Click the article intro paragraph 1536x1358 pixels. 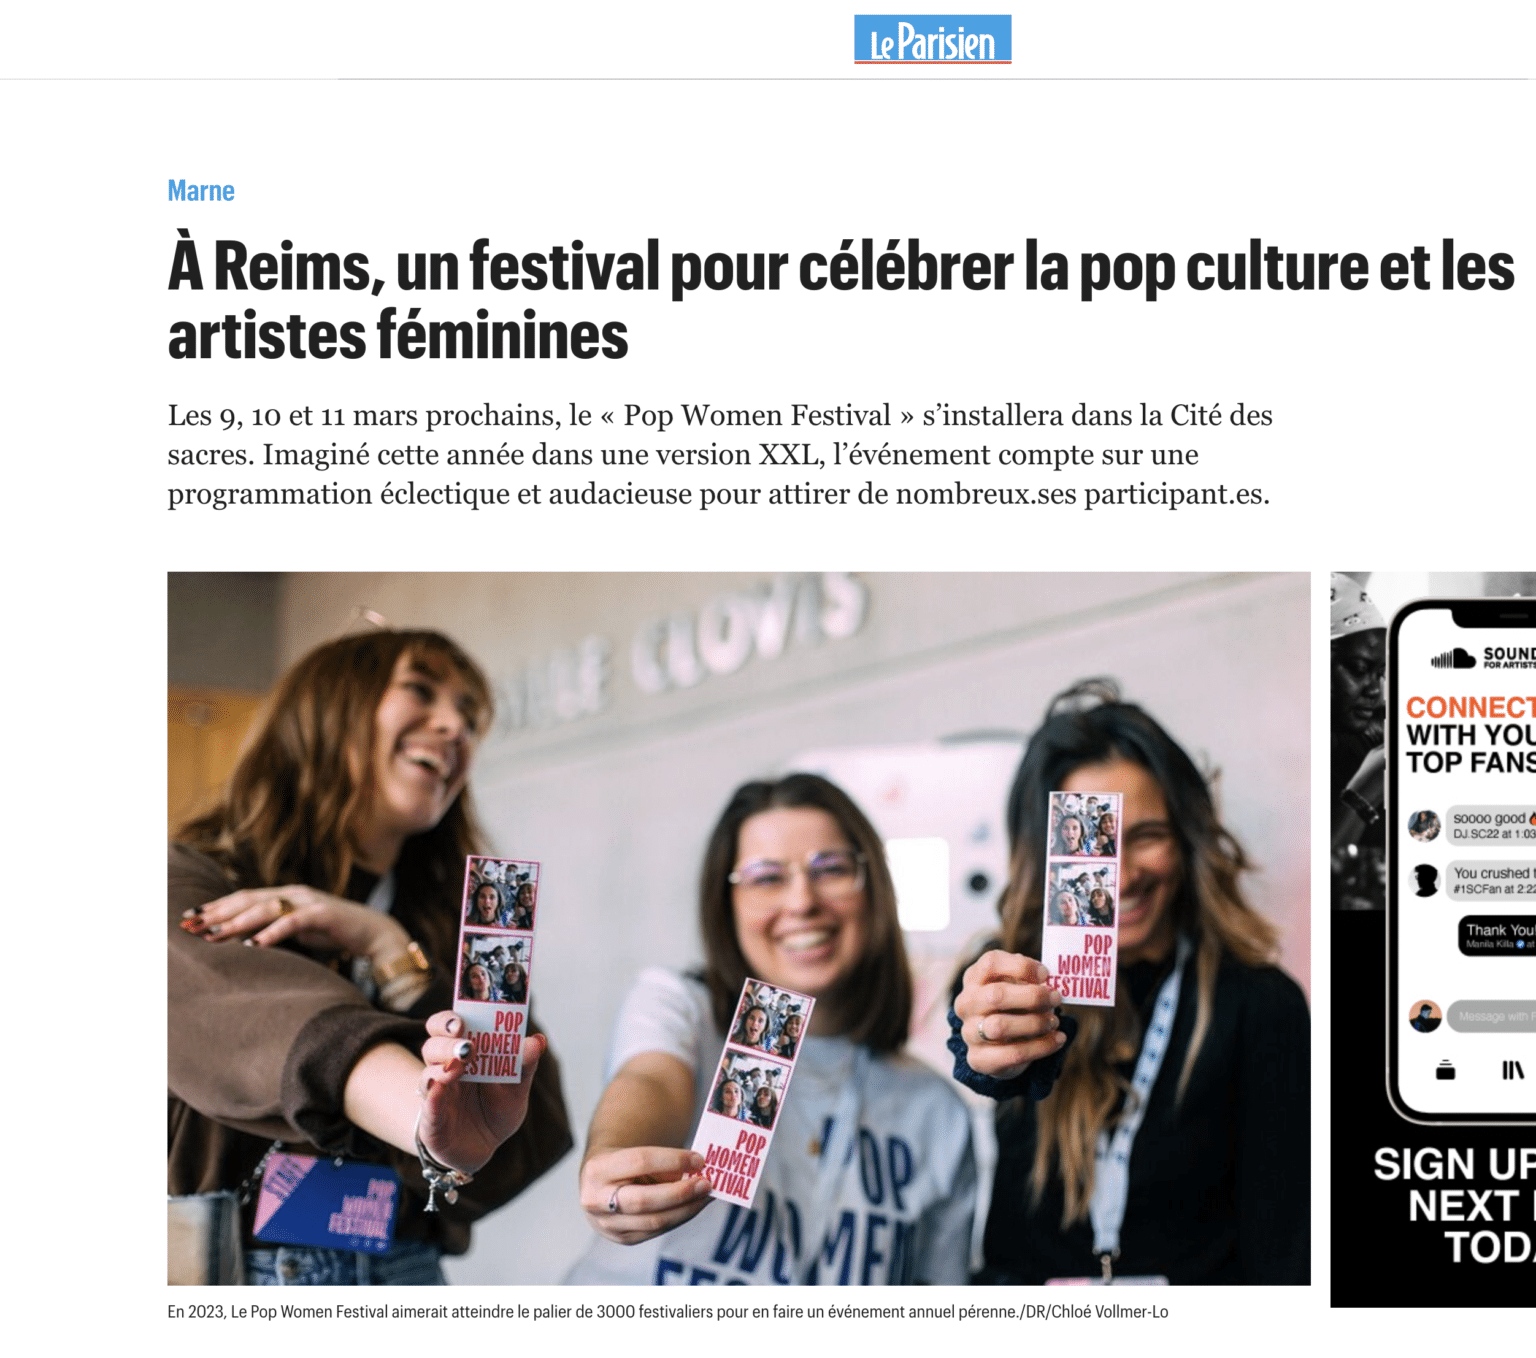(x=720, y=455)
